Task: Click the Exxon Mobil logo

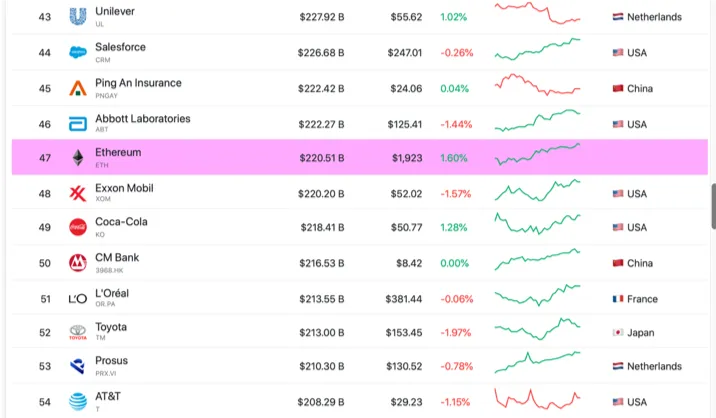Action: pos(78,194)
